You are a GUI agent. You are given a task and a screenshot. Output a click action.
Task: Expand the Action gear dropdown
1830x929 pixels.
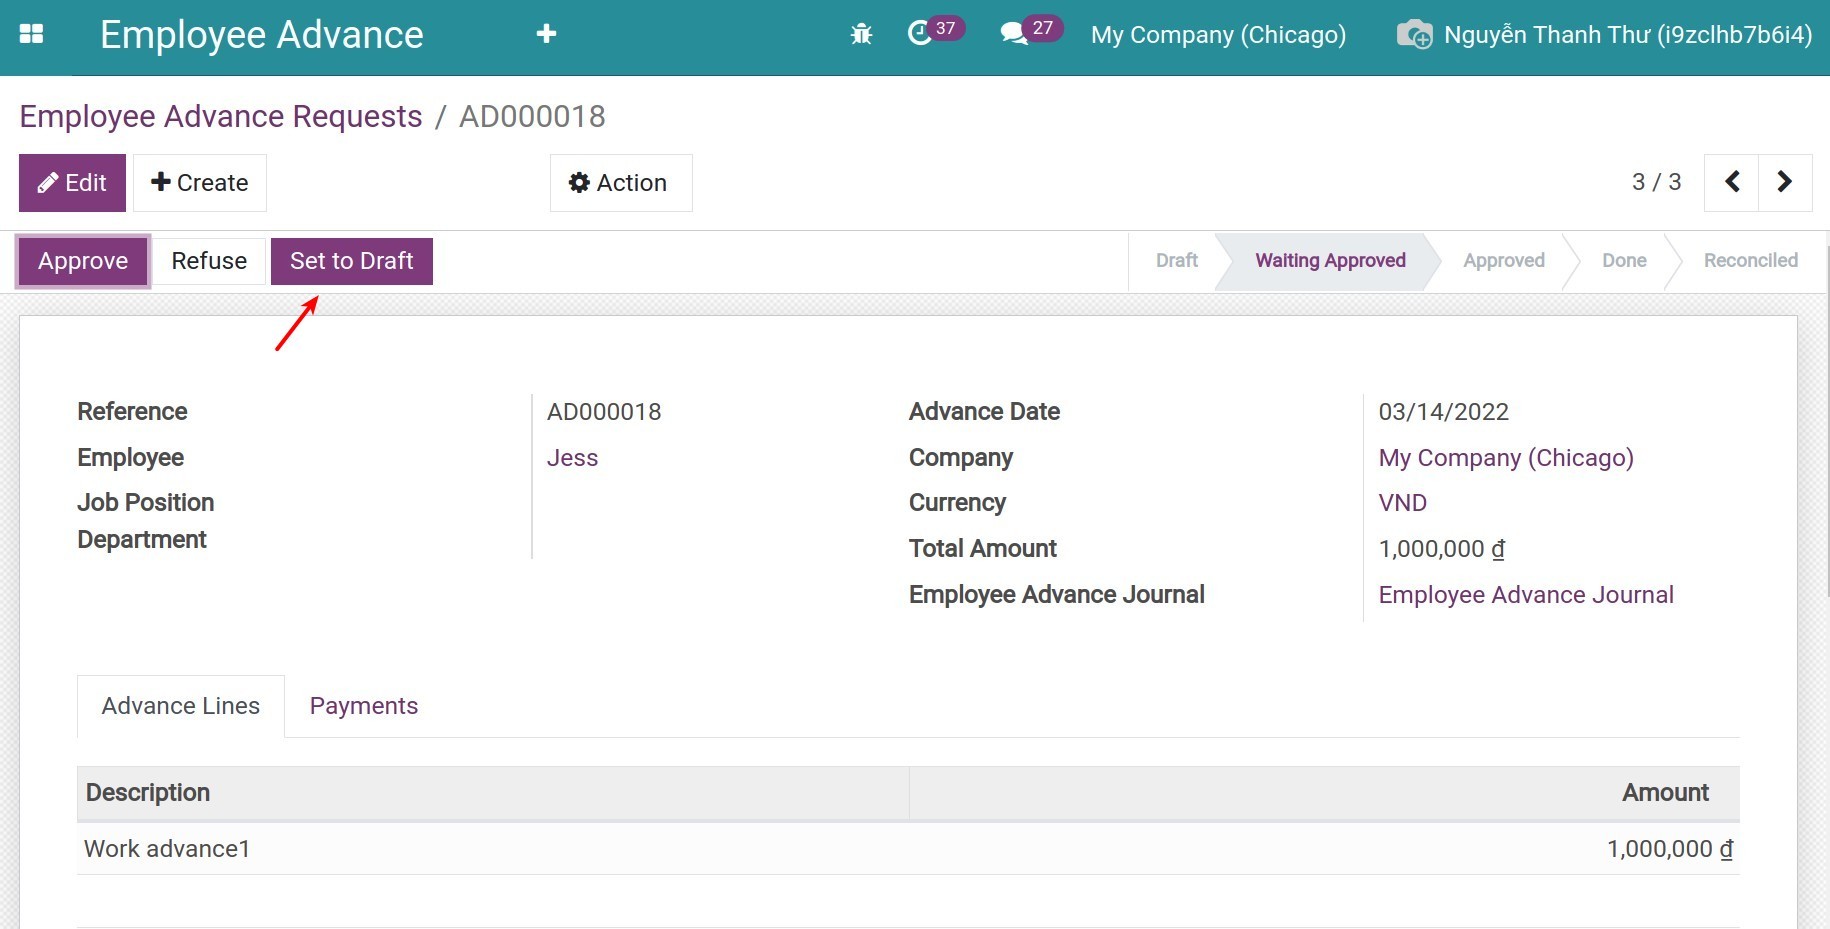[x=620, y=183]
